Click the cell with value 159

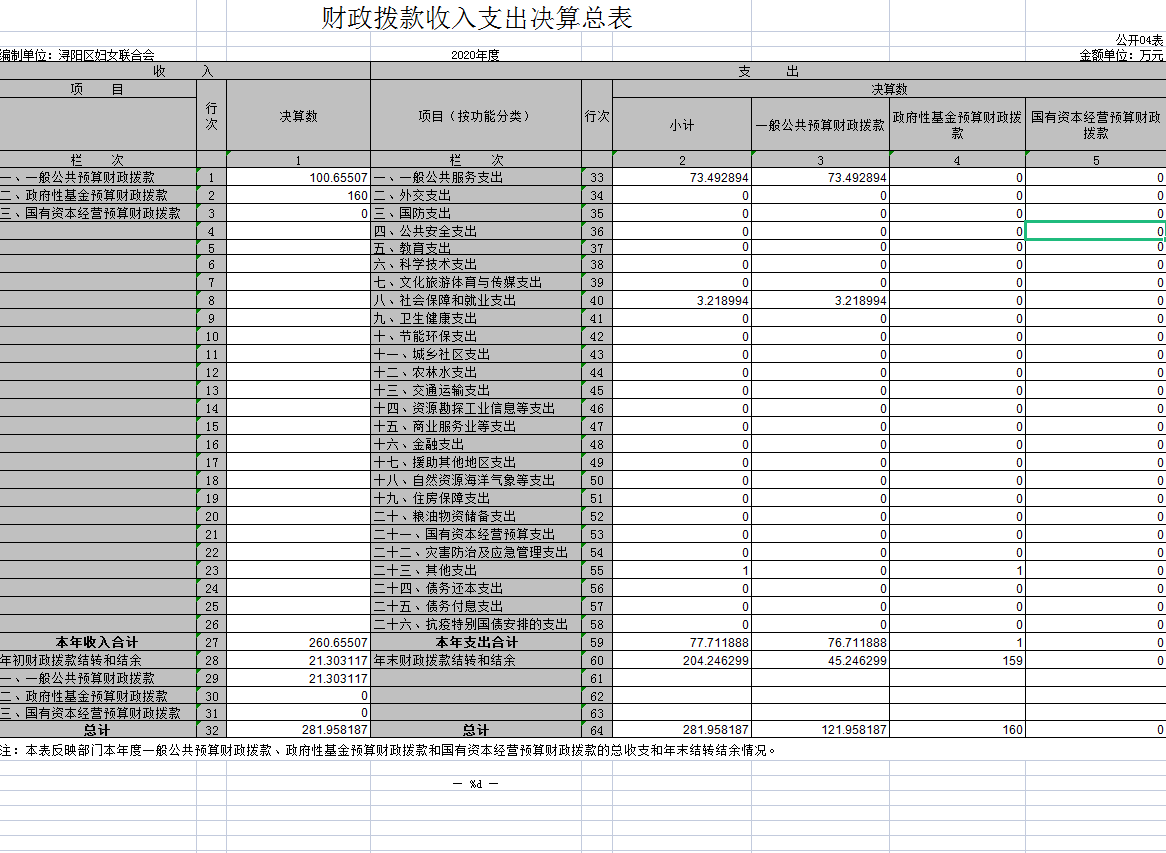click(x=957, y=660)
